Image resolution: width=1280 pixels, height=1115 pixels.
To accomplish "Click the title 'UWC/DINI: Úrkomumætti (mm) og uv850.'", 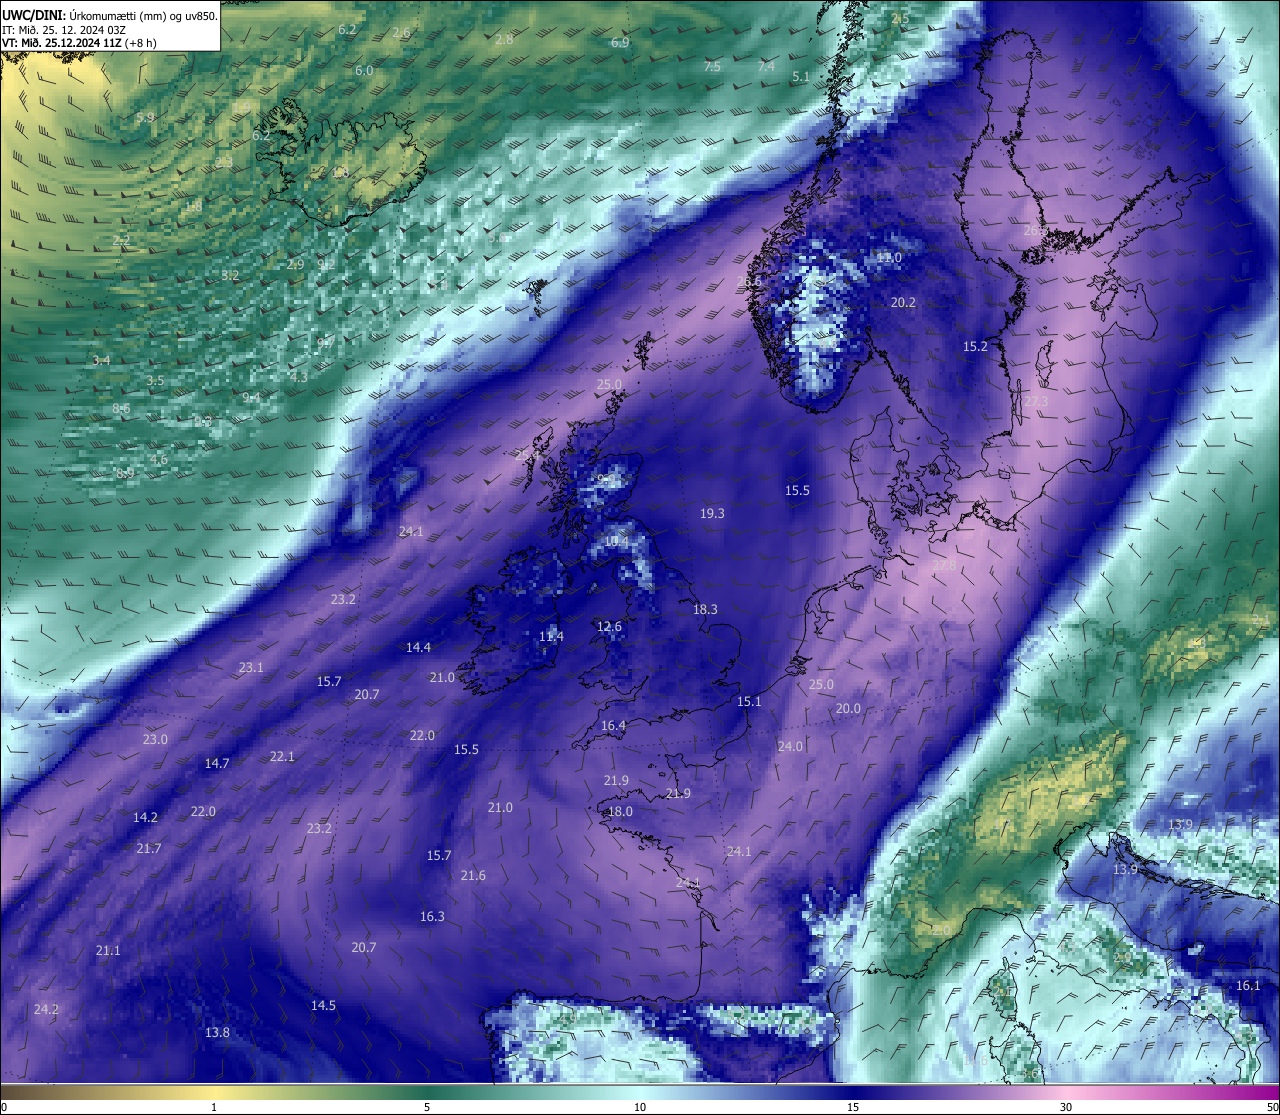I will tap(110, 15).
